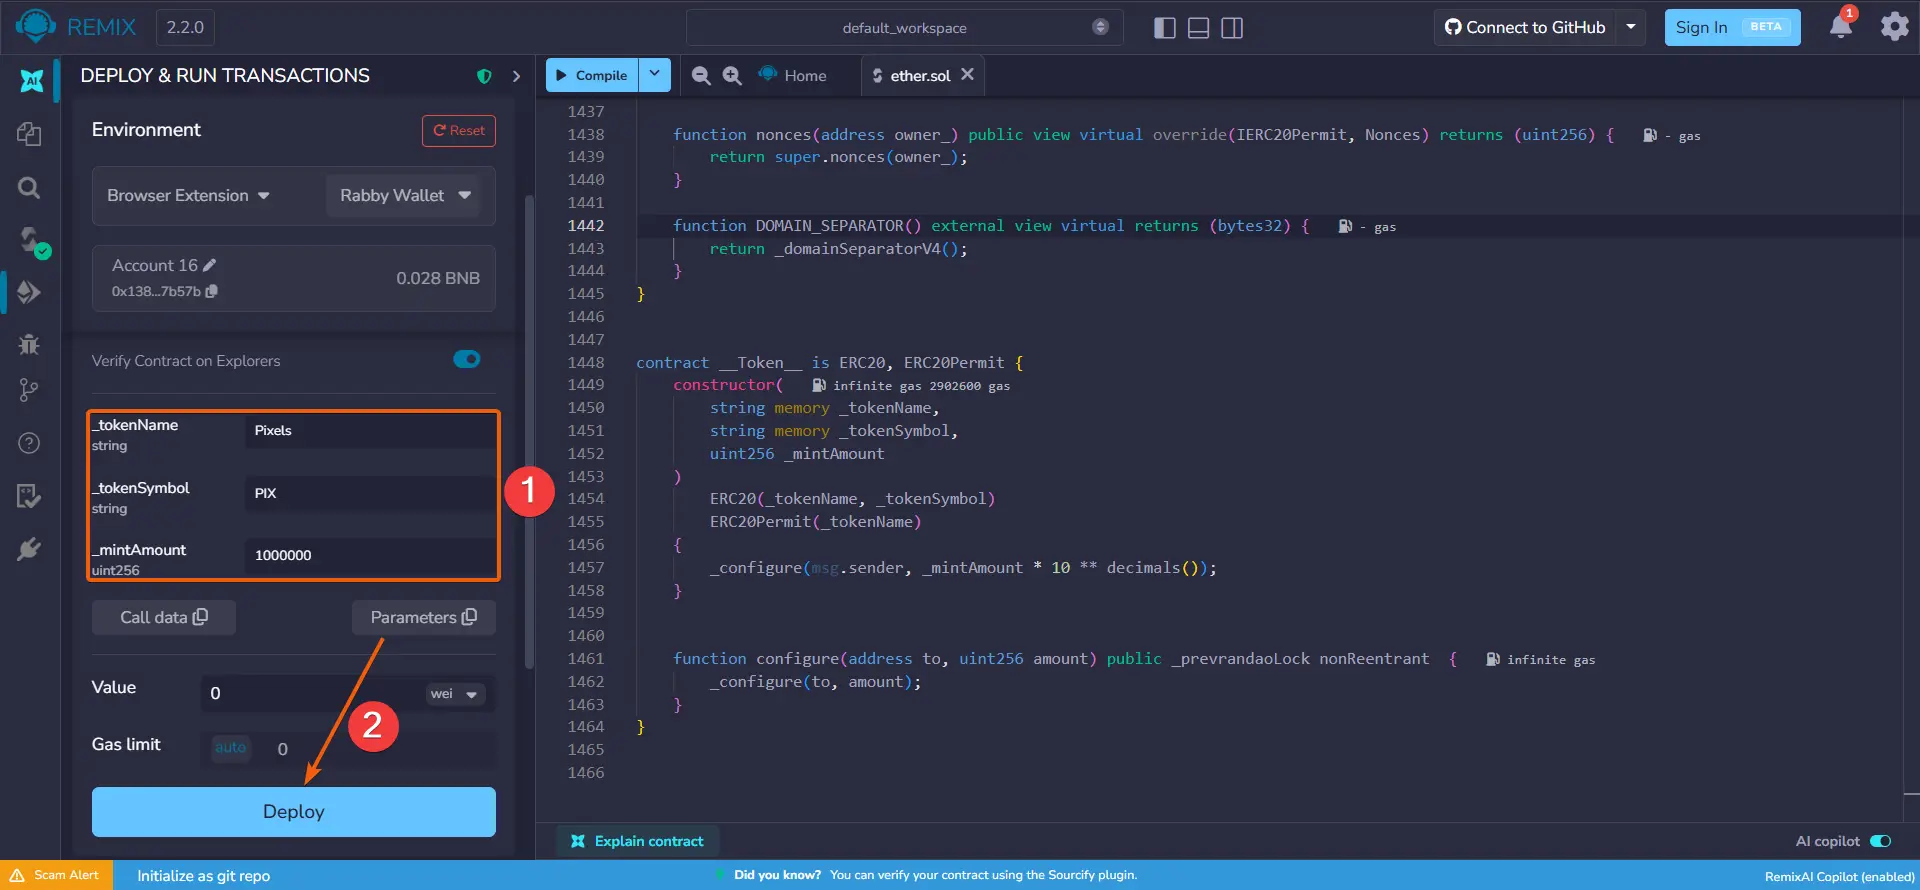Copy the account address 0x138...7b57b
Image resolution: width=1920 pixels, height=890 pixels.
(x=212, y=291)
